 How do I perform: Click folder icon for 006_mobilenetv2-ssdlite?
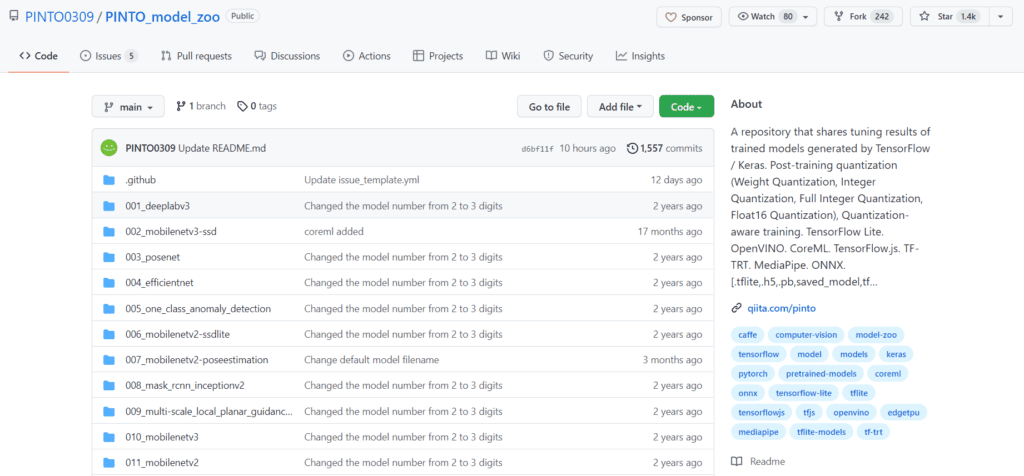click(x=109, y=334)
